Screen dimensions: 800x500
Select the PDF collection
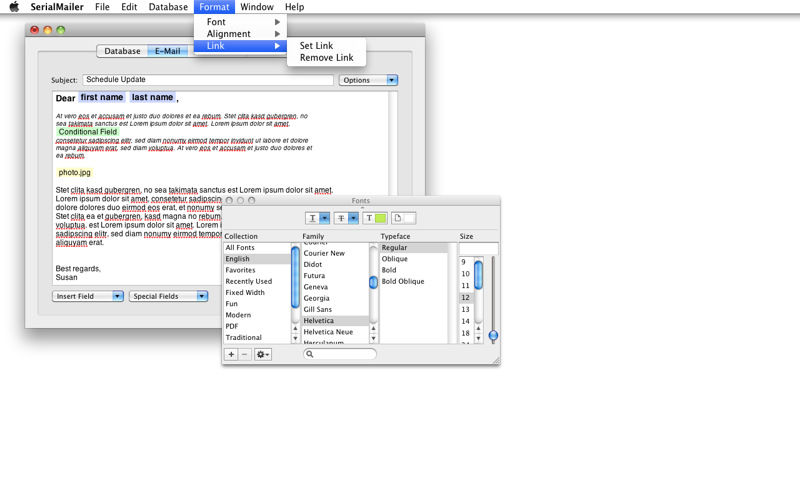257,326
